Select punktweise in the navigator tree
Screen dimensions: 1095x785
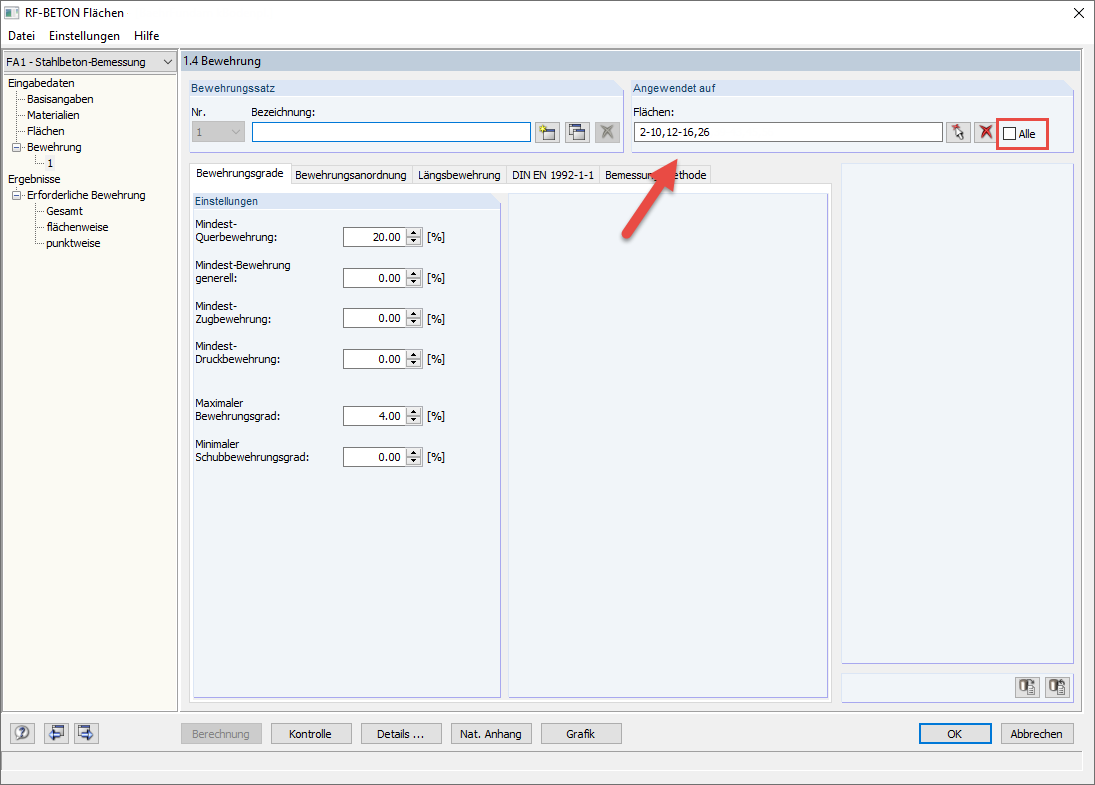click(x=73, y=244)
